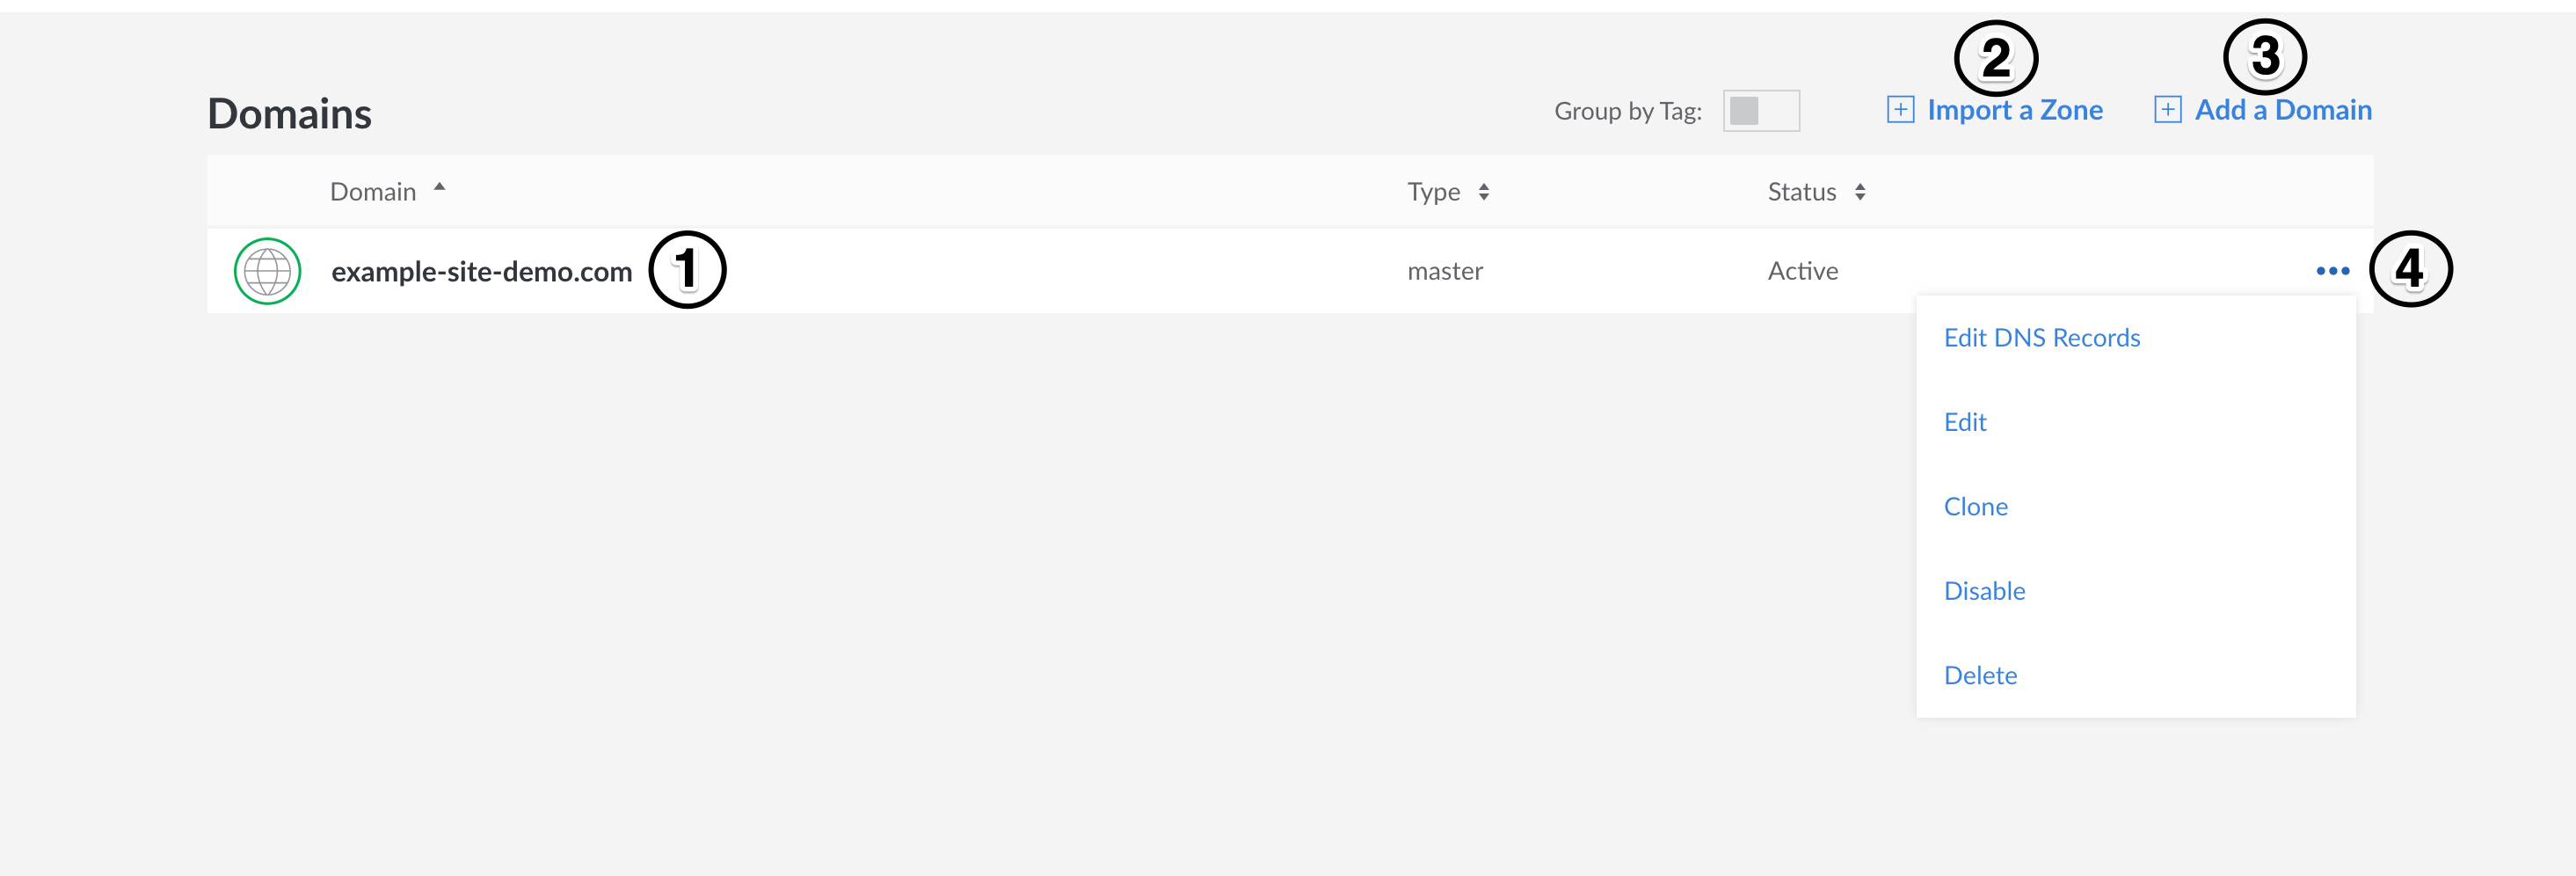Click the Status column sort arrows

pos(1860,192)
